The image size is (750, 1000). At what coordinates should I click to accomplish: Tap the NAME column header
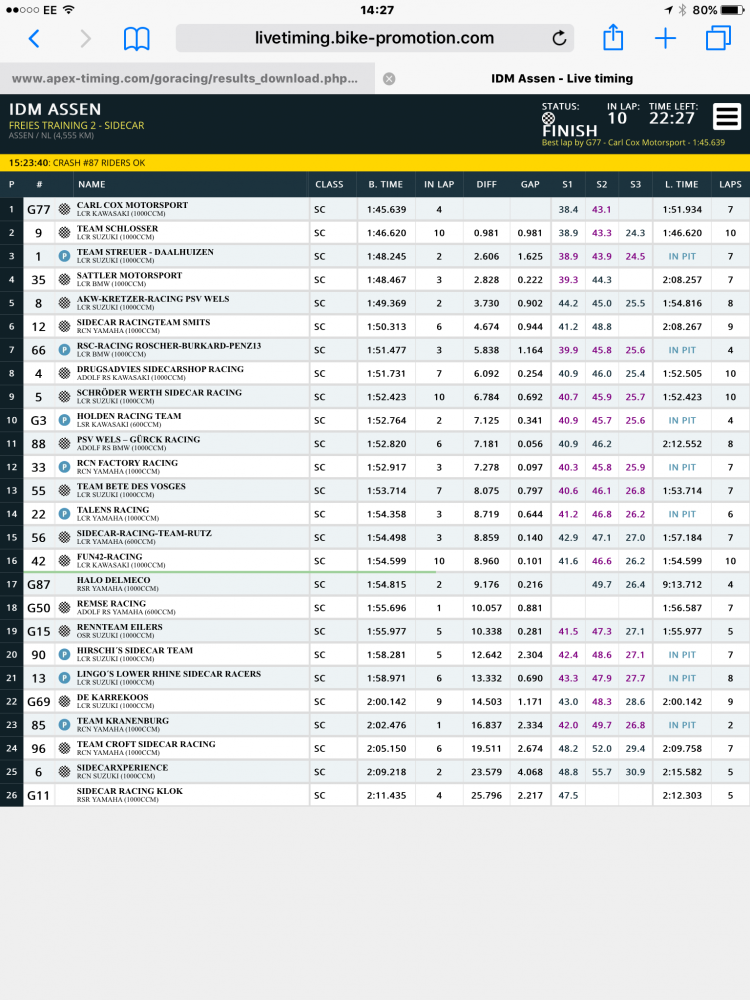(x=92, y=184)
